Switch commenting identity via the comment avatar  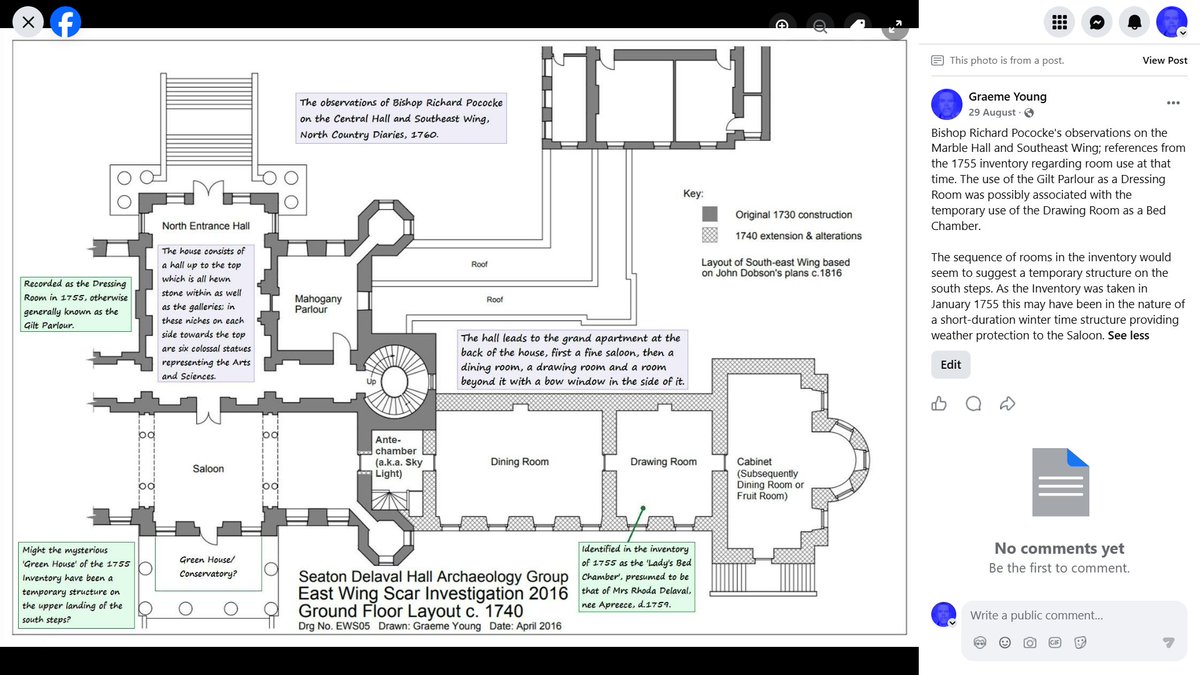943,615
